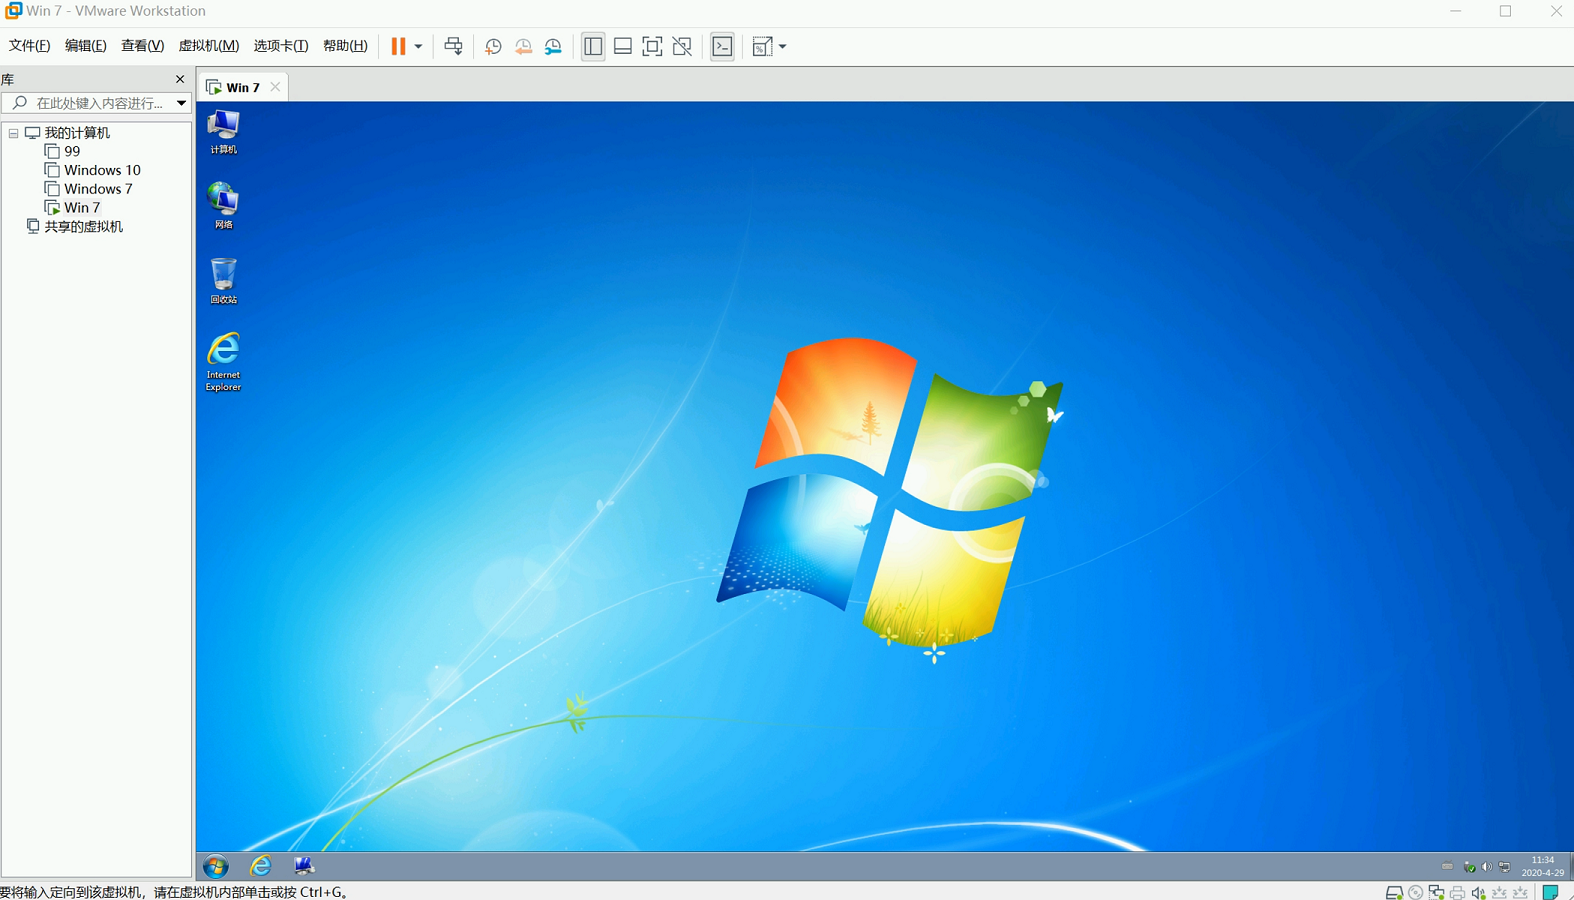This screenshot has width=1574, height=900.
Task: Click the stretch guest display icon
Action: [x=762, y=46]
